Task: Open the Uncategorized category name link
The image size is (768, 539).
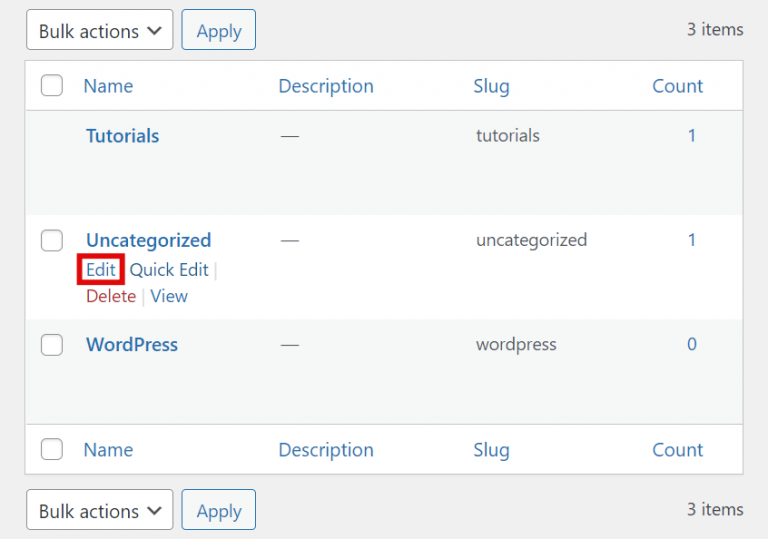Action: click(x=148, y=240)
